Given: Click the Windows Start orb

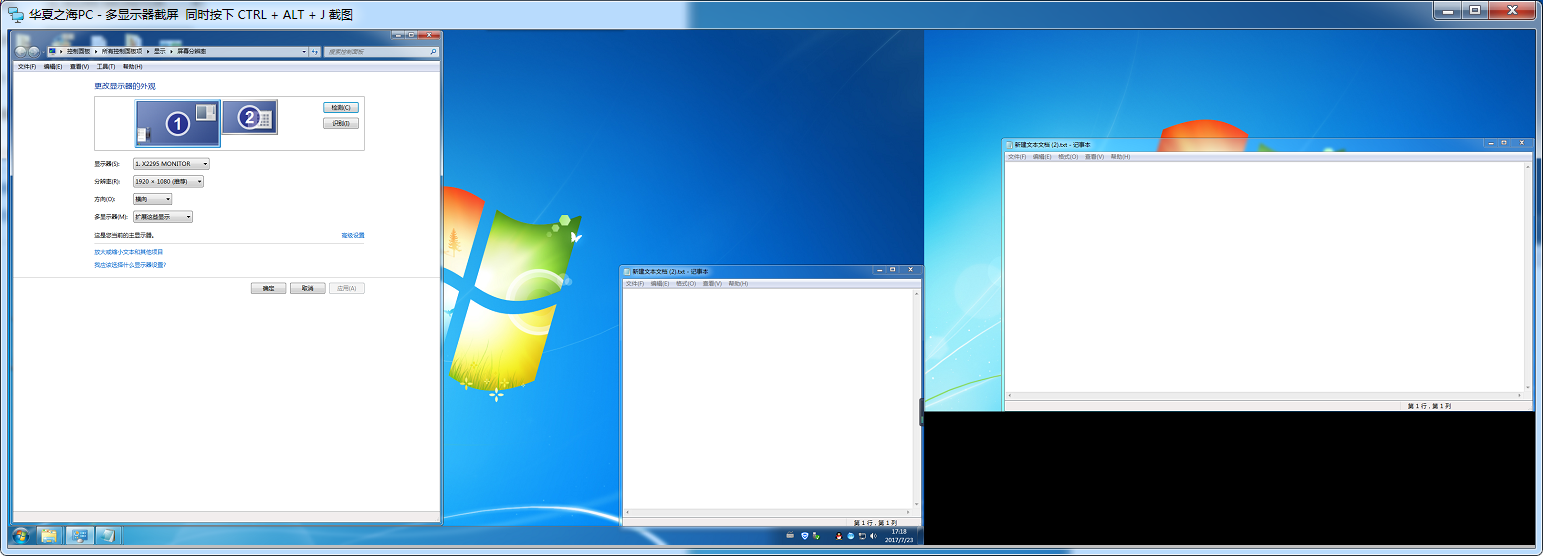Looking at the screenshot, I should point(20,535).
